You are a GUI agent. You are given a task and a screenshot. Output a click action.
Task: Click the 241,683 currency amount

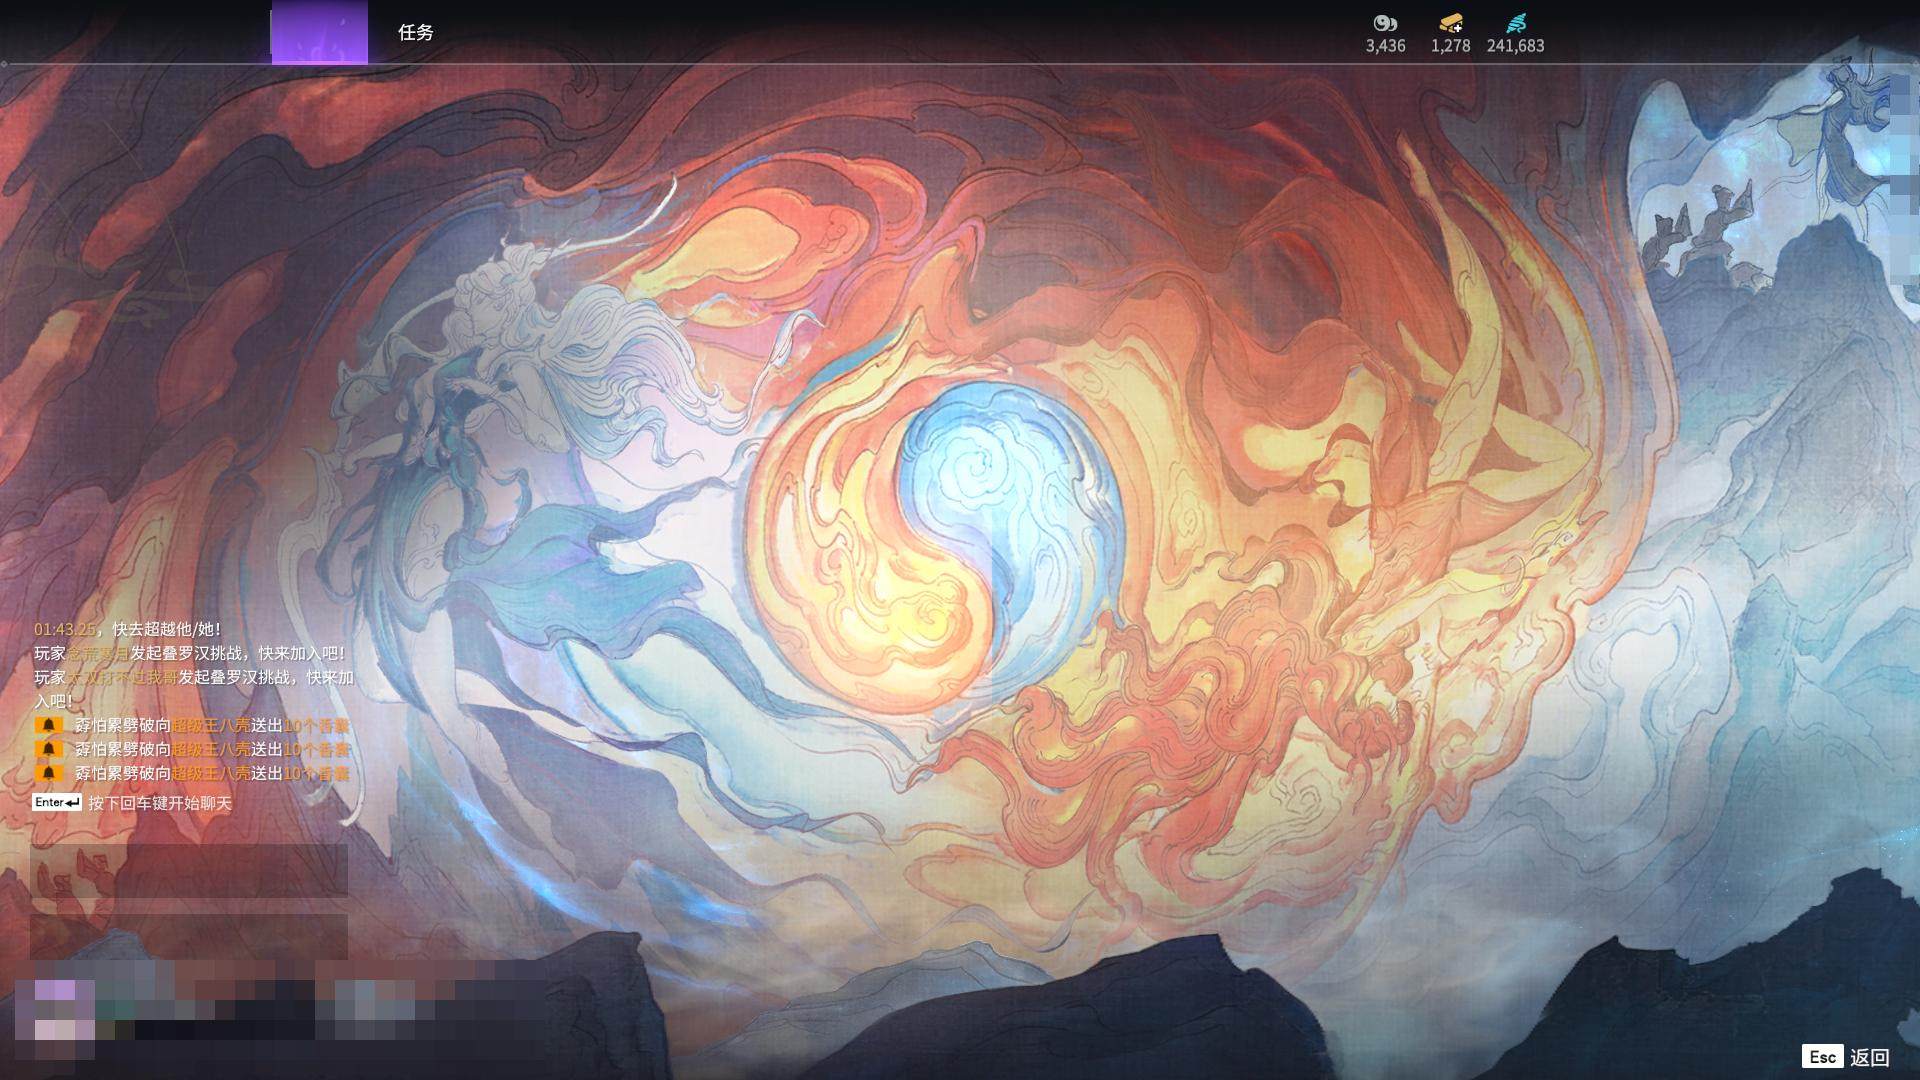1515,46
